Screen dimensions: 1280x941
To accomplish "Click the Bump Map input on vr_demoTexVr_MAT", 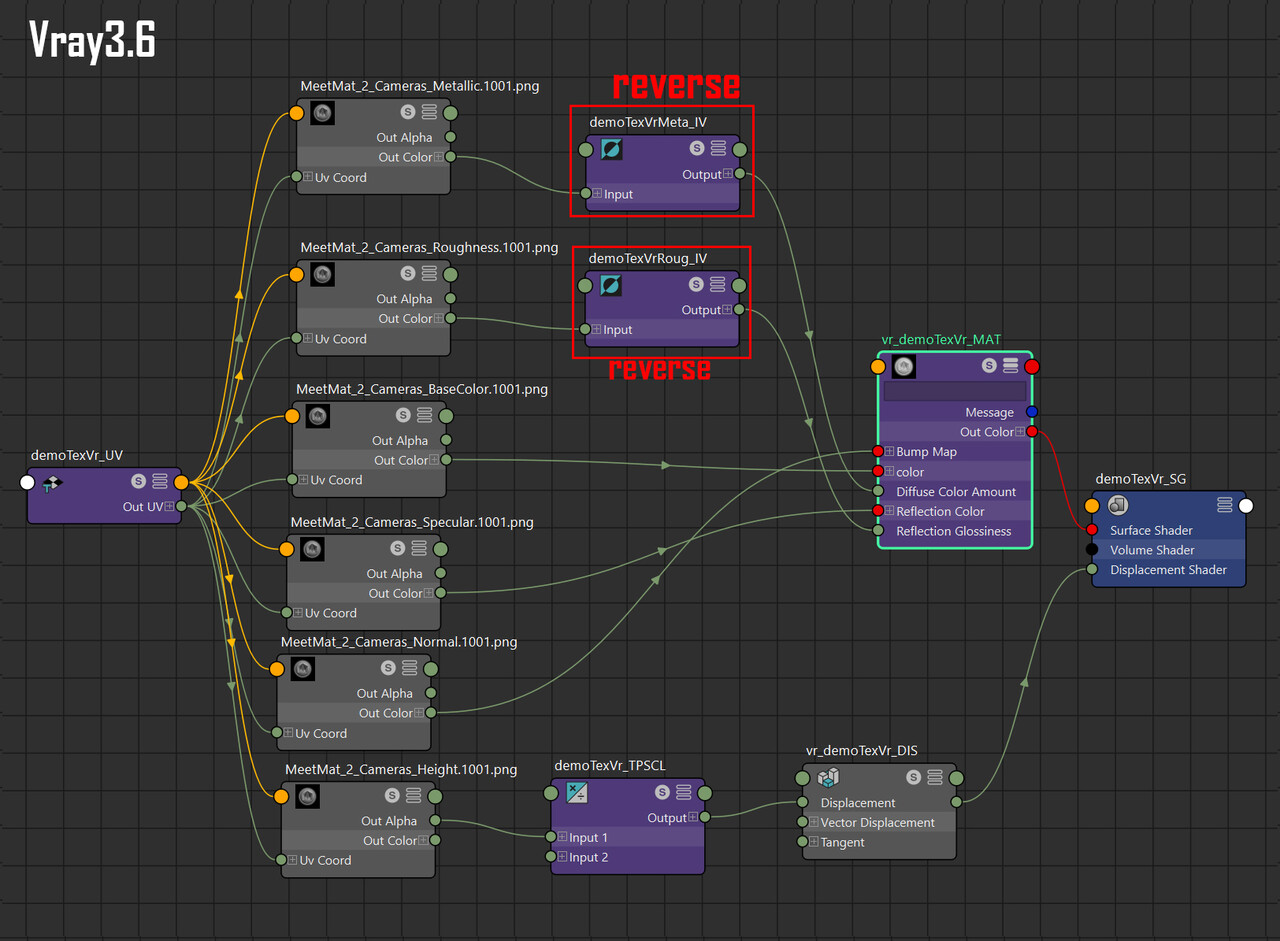I will (878, 451).
